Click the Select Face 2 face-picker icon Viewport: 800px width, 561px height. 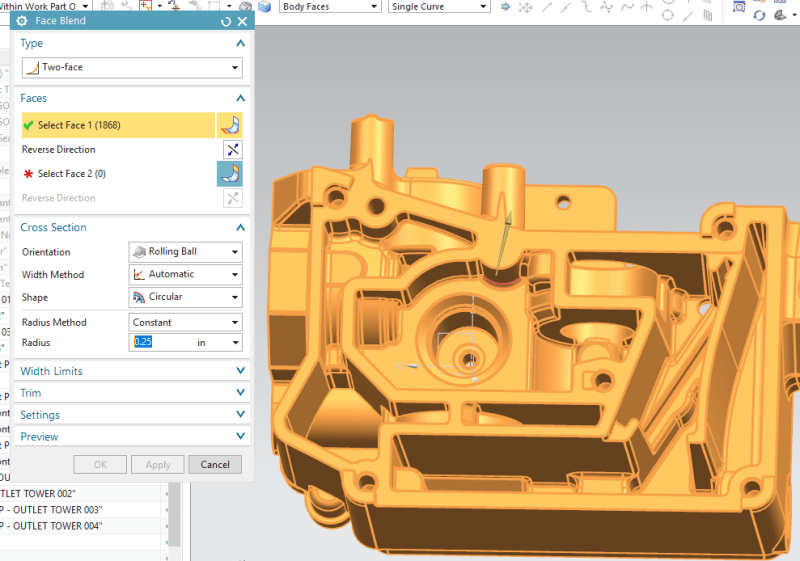[230, 174]
